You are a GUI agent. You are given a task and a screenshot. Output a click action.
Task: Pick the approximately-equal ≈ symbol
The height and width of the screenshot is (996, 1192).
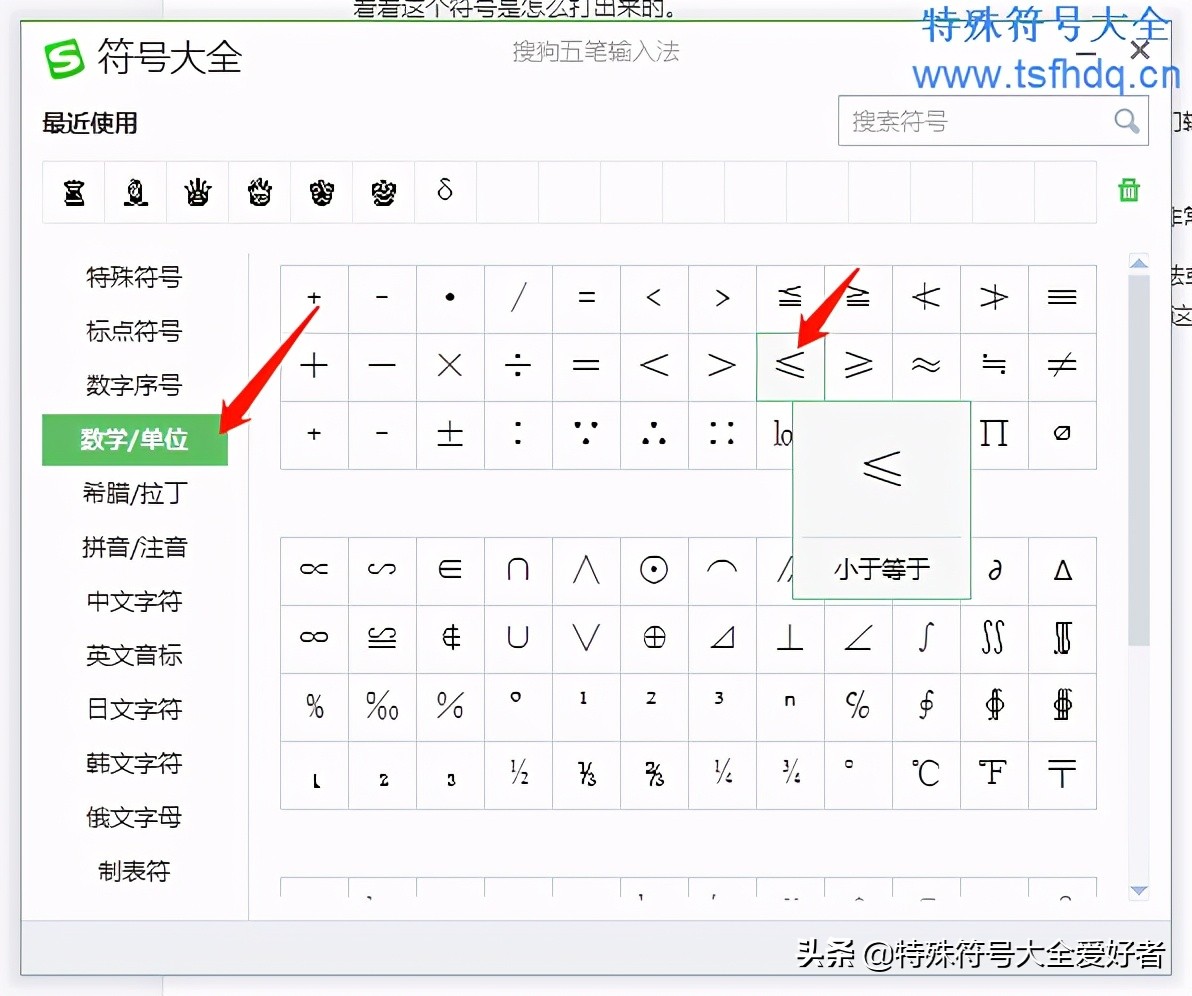pos(926,366)
